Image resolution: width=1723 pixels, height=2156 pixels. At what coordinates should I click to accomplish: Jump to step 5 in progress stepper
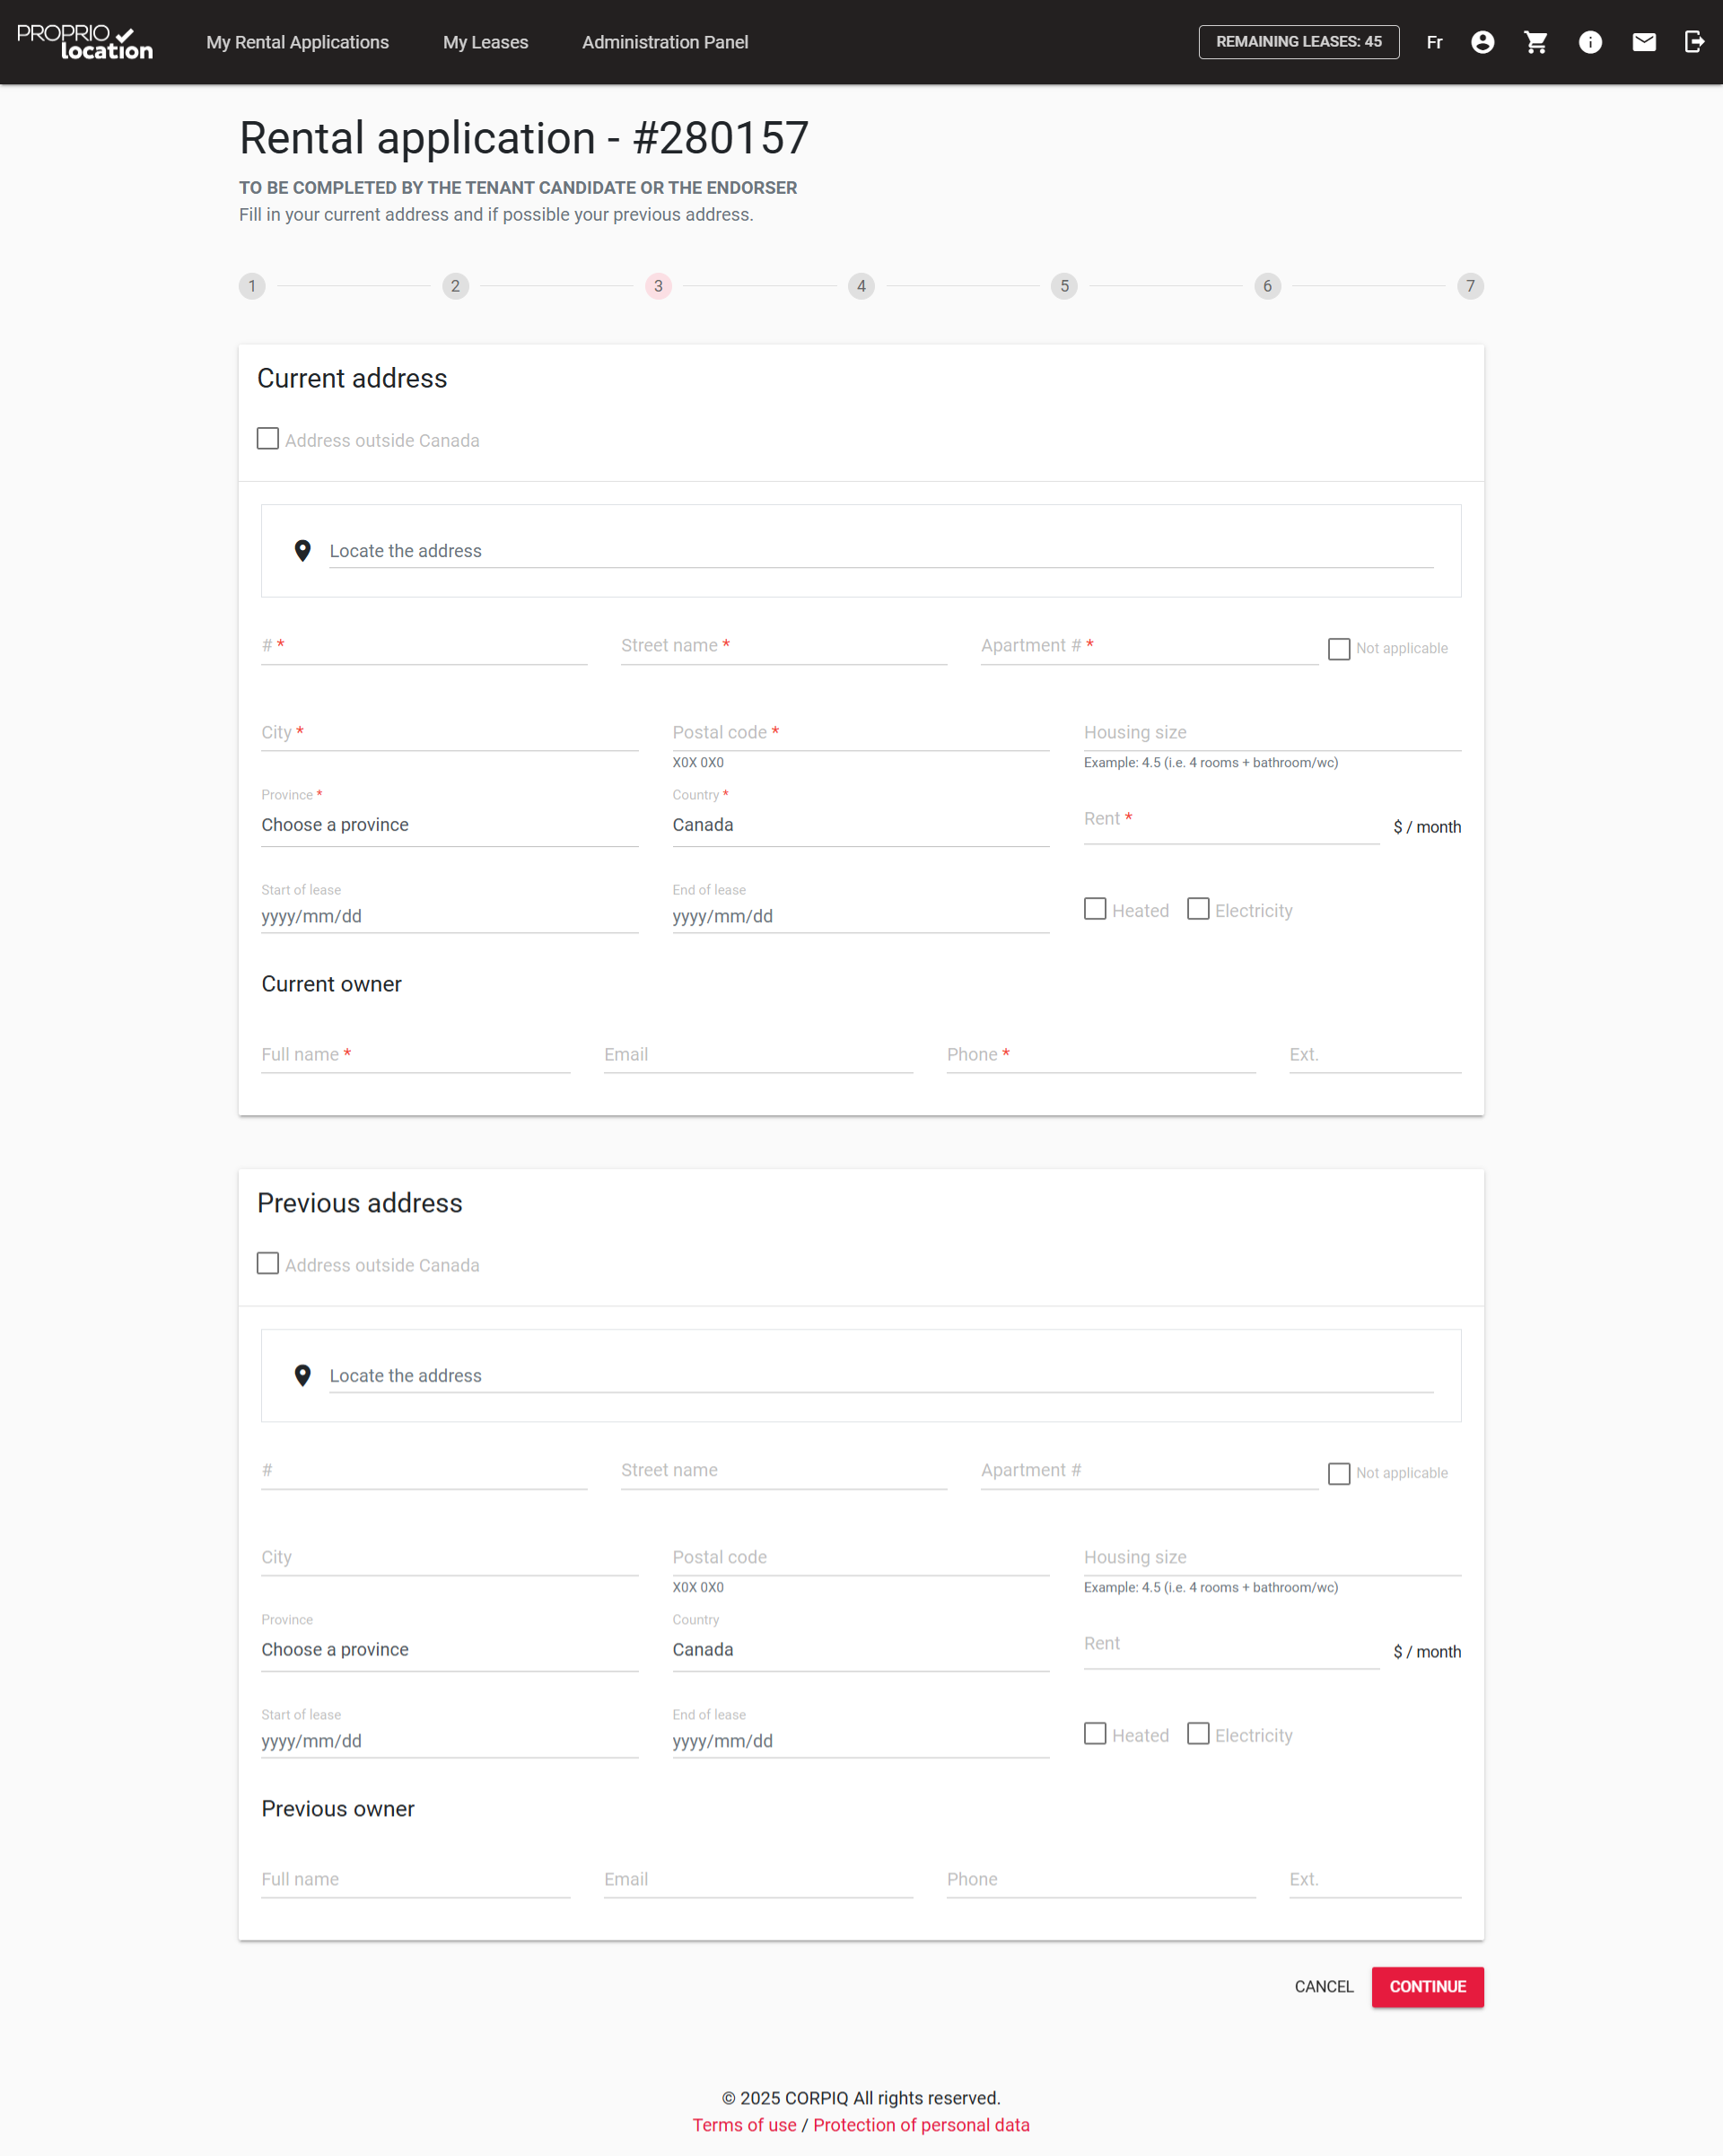coord(1064,286)
